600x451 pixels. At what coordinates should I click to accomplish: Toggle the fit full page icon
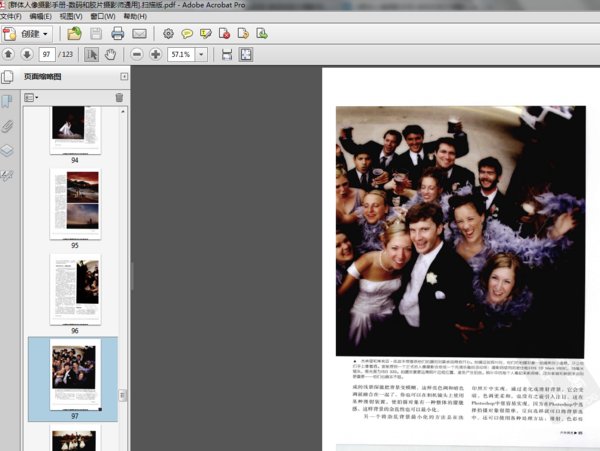246,54
